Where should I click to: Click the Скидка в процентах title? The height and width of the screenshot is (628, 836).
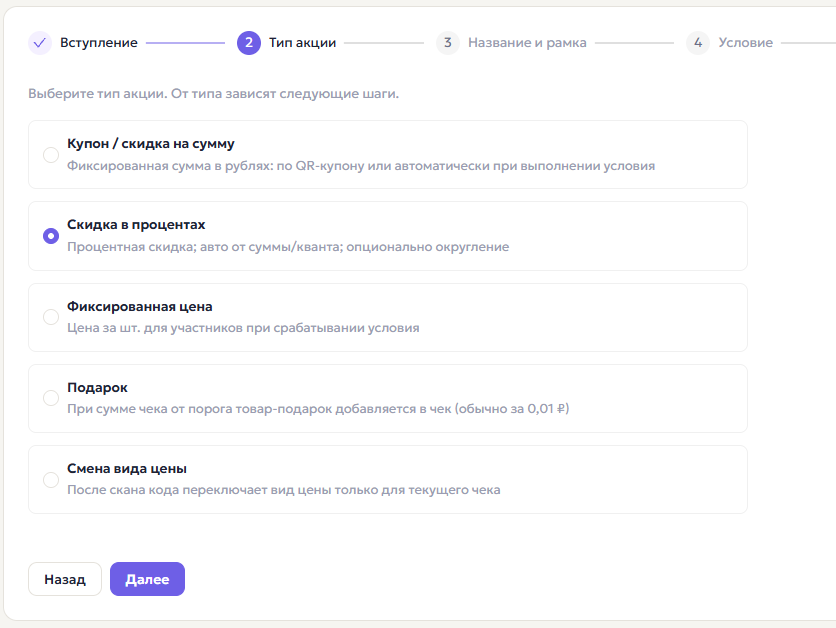point(136,224)
